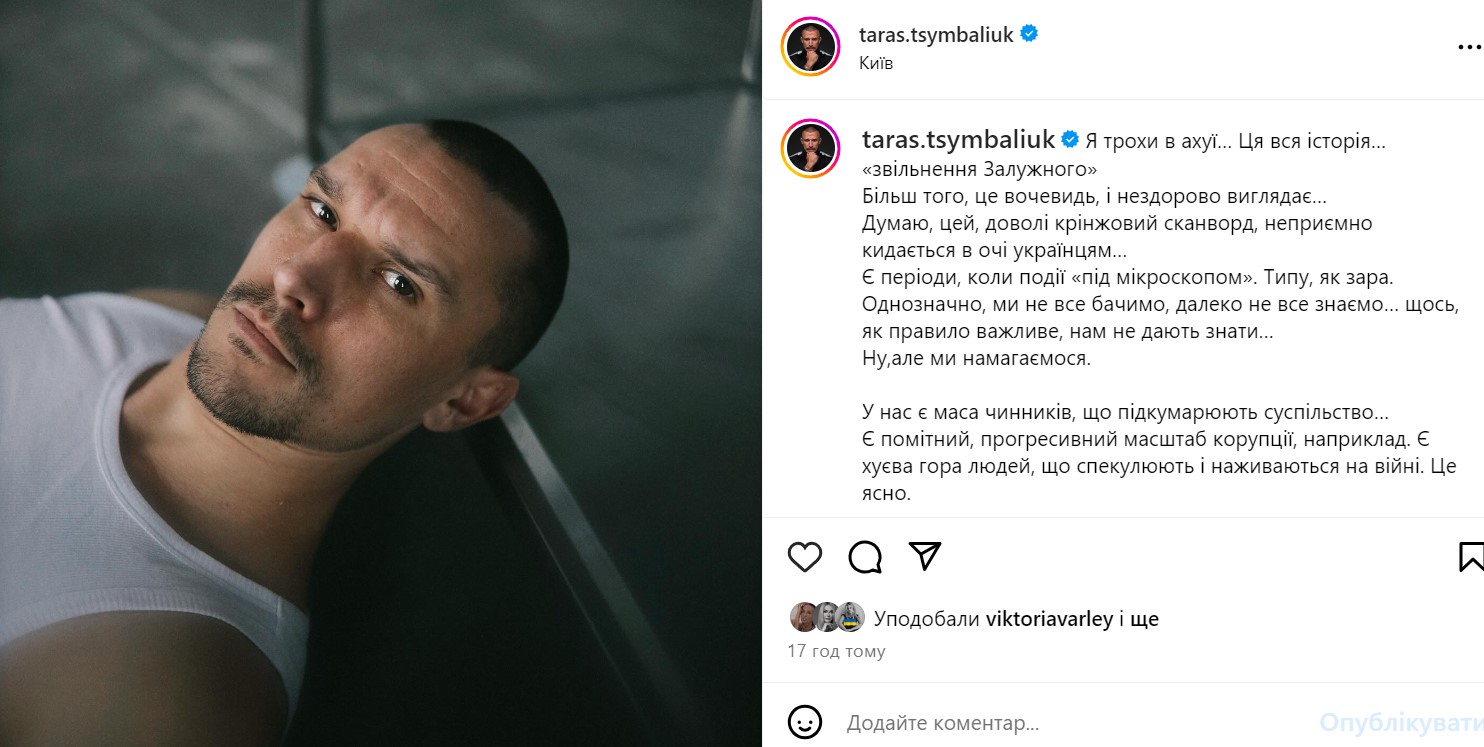Click the liker avatars thumbnails group
The width and height of the screenshot is (1484, 747).
pos(826,618)
